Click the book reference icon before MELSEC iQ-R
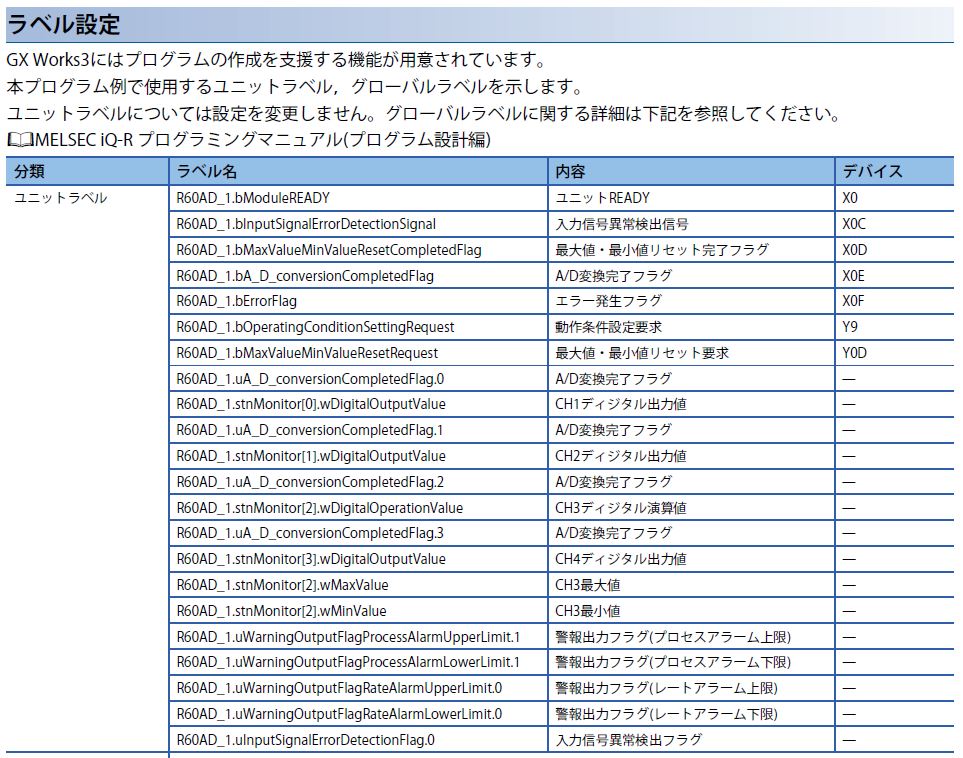The width and height of the screenshot is (963, 758). [19, 140]
